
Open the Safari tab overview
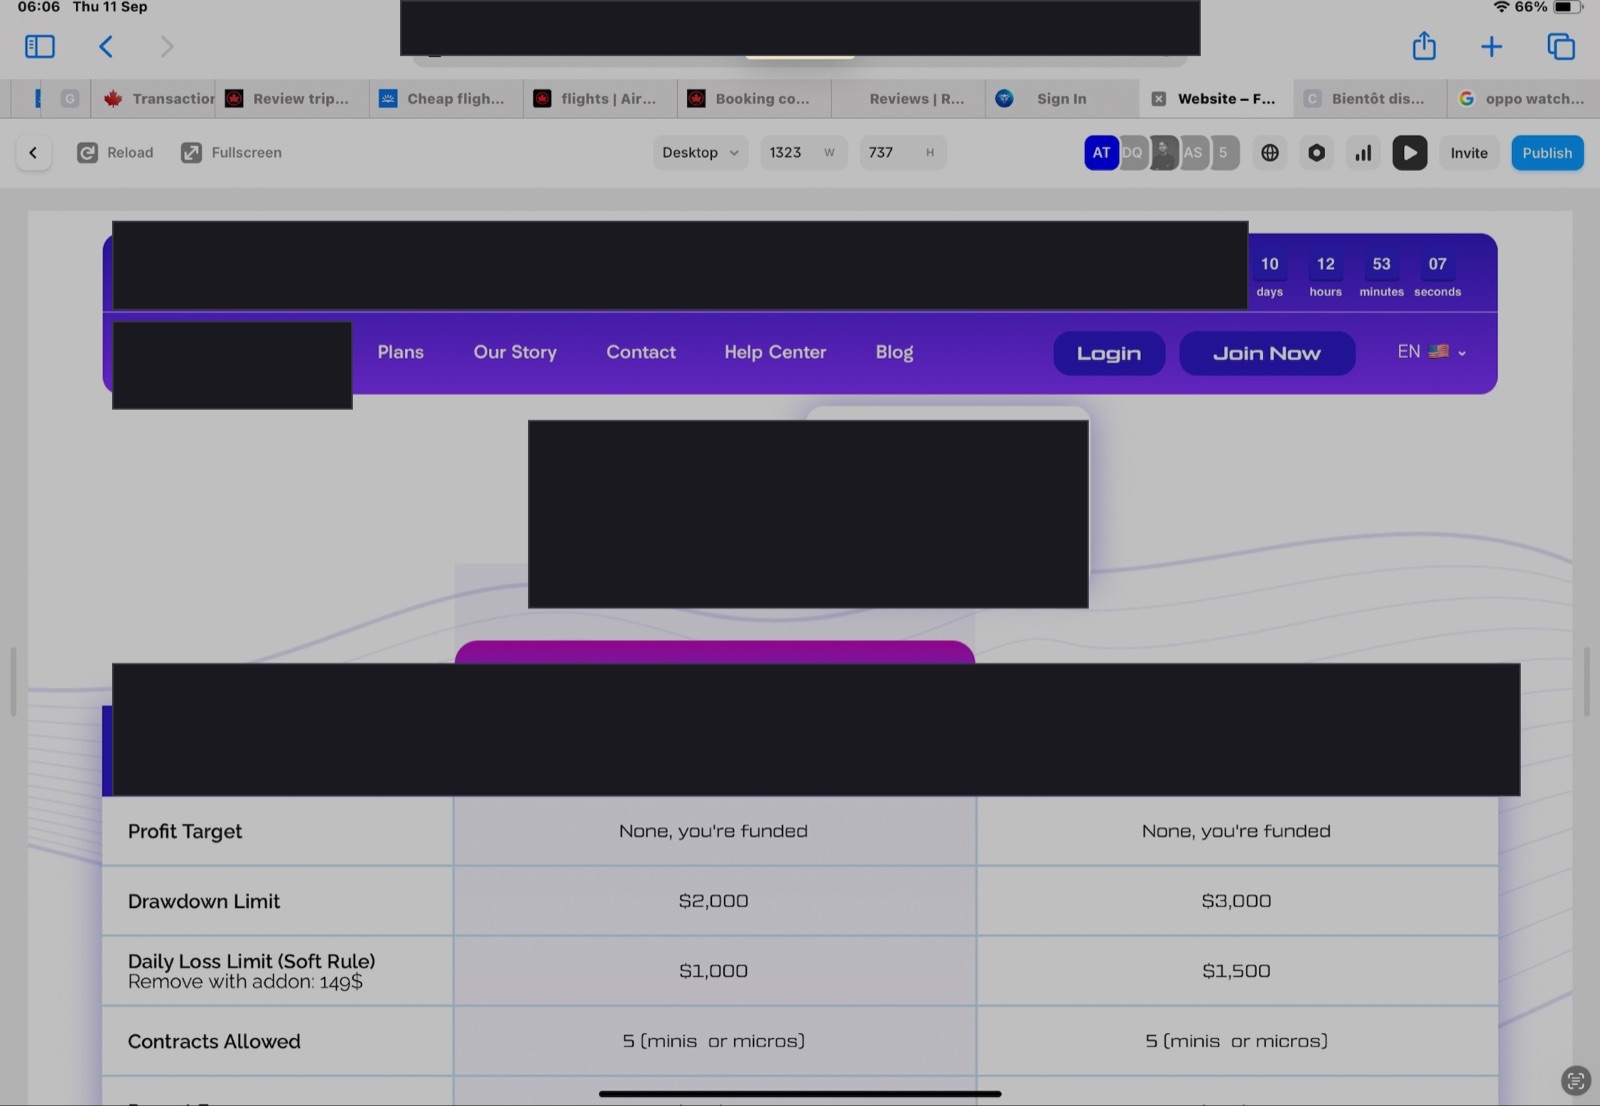tap(1560, 46)
